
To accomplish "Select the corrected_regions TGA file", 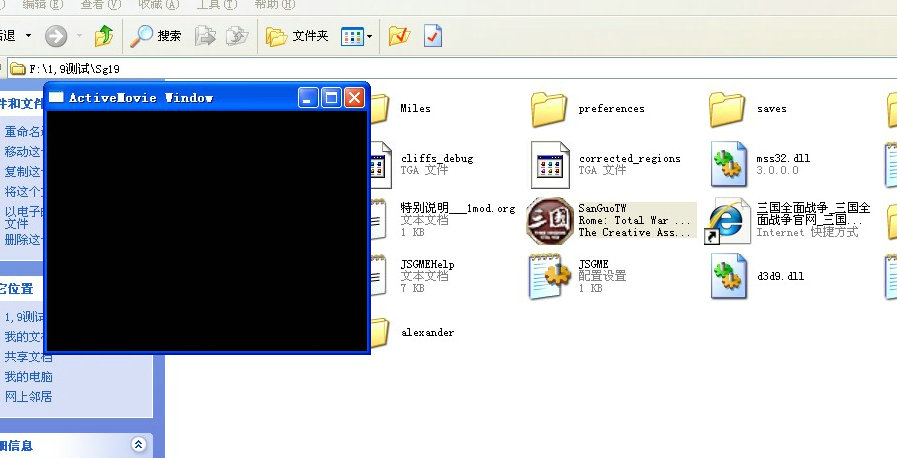I will coord(549,164).
